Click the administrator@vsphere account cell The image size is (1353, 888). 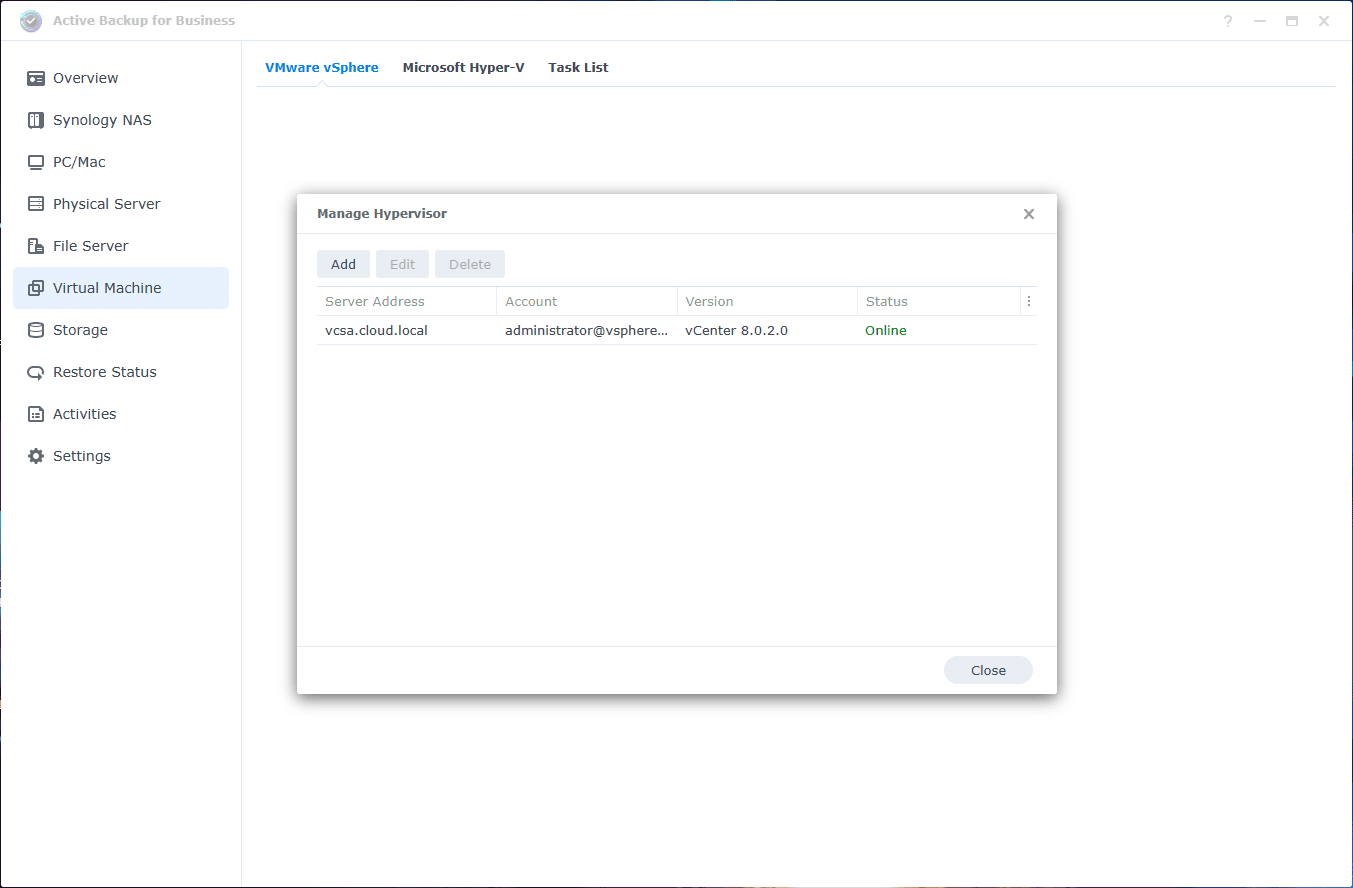click(587, 330)
